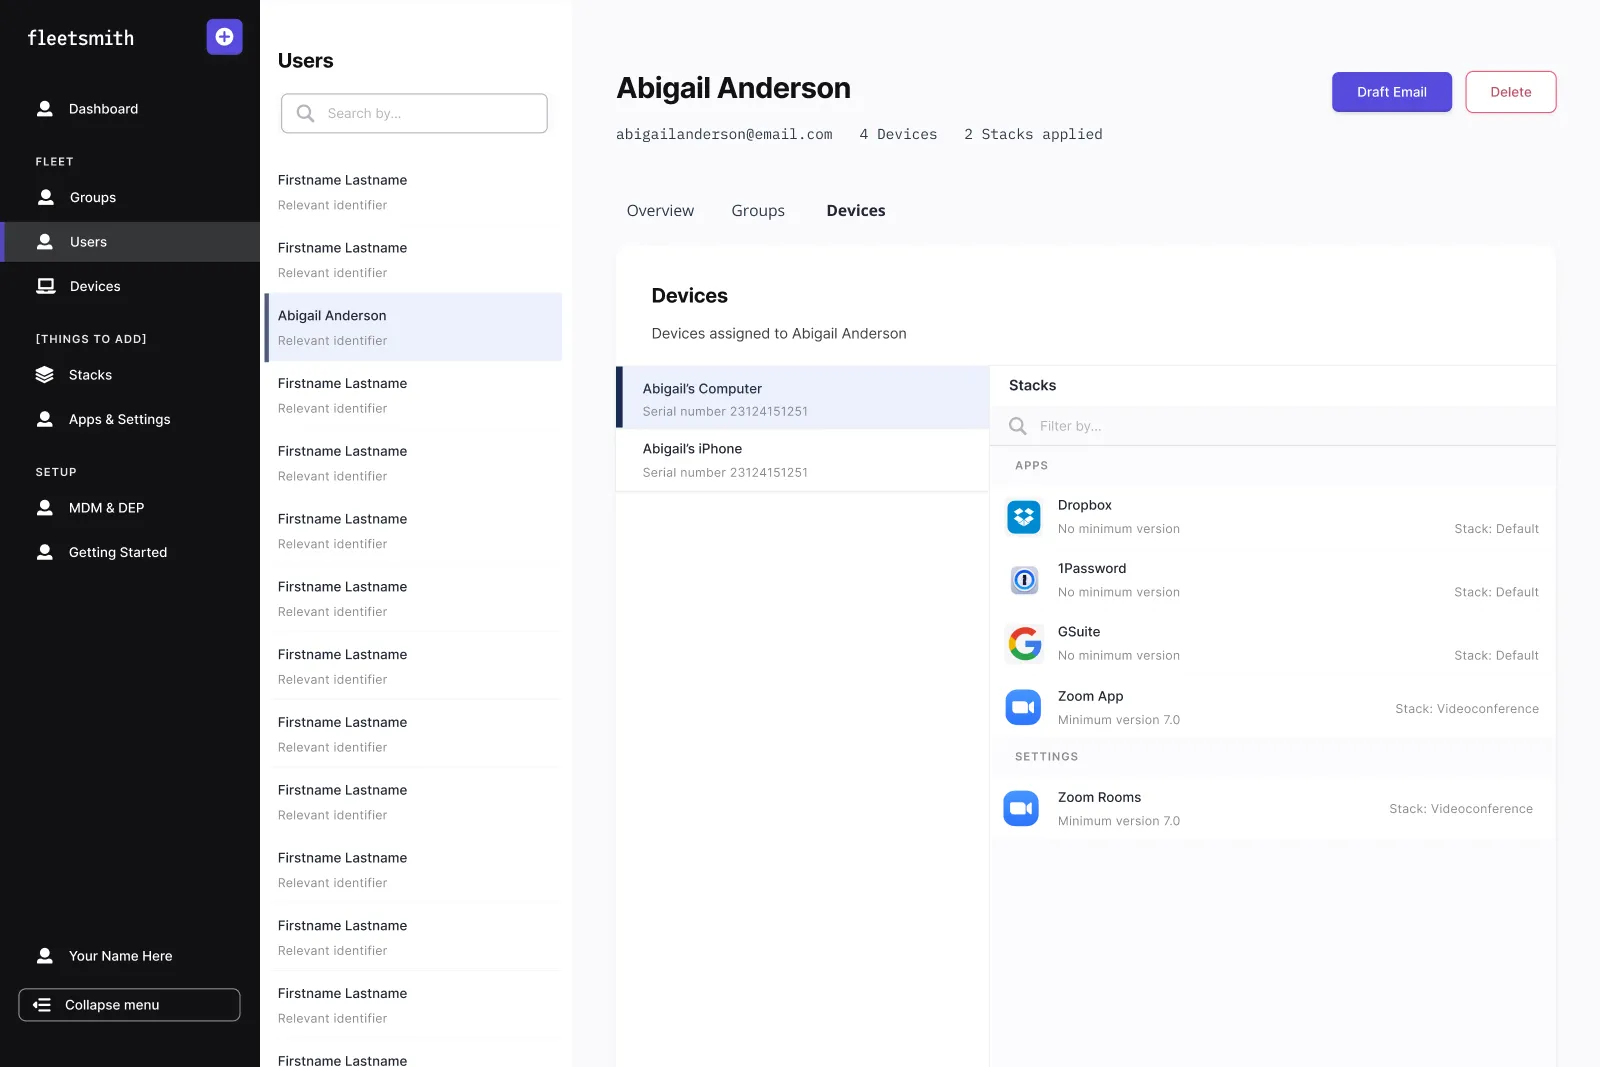The width and height of the screenshot is (1600, 1067).
Task: Switch to the Overview tab
Action: pyautogui.click(x=660, y=211)
